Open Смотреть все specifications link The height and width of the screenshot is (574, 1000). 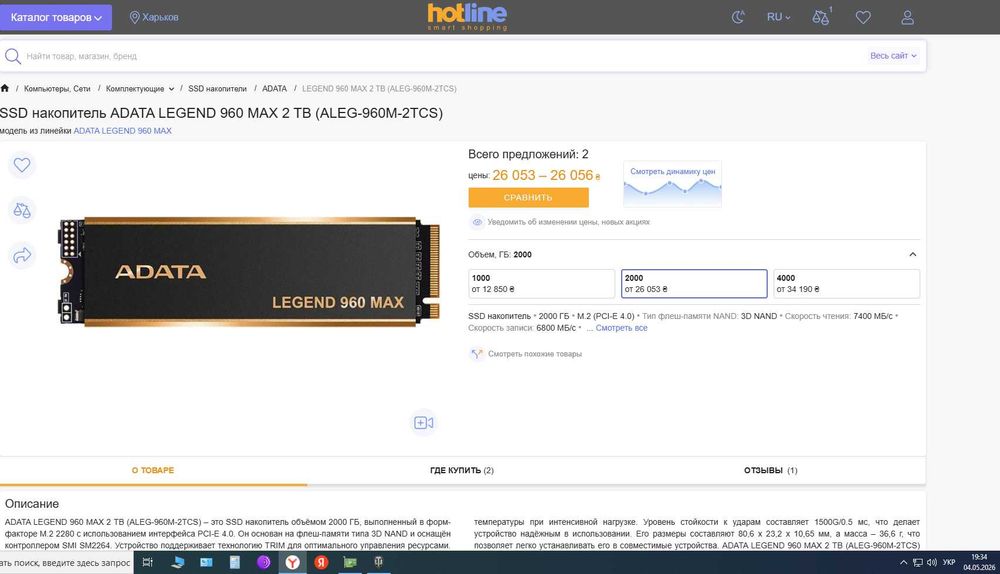click(621, 328)
